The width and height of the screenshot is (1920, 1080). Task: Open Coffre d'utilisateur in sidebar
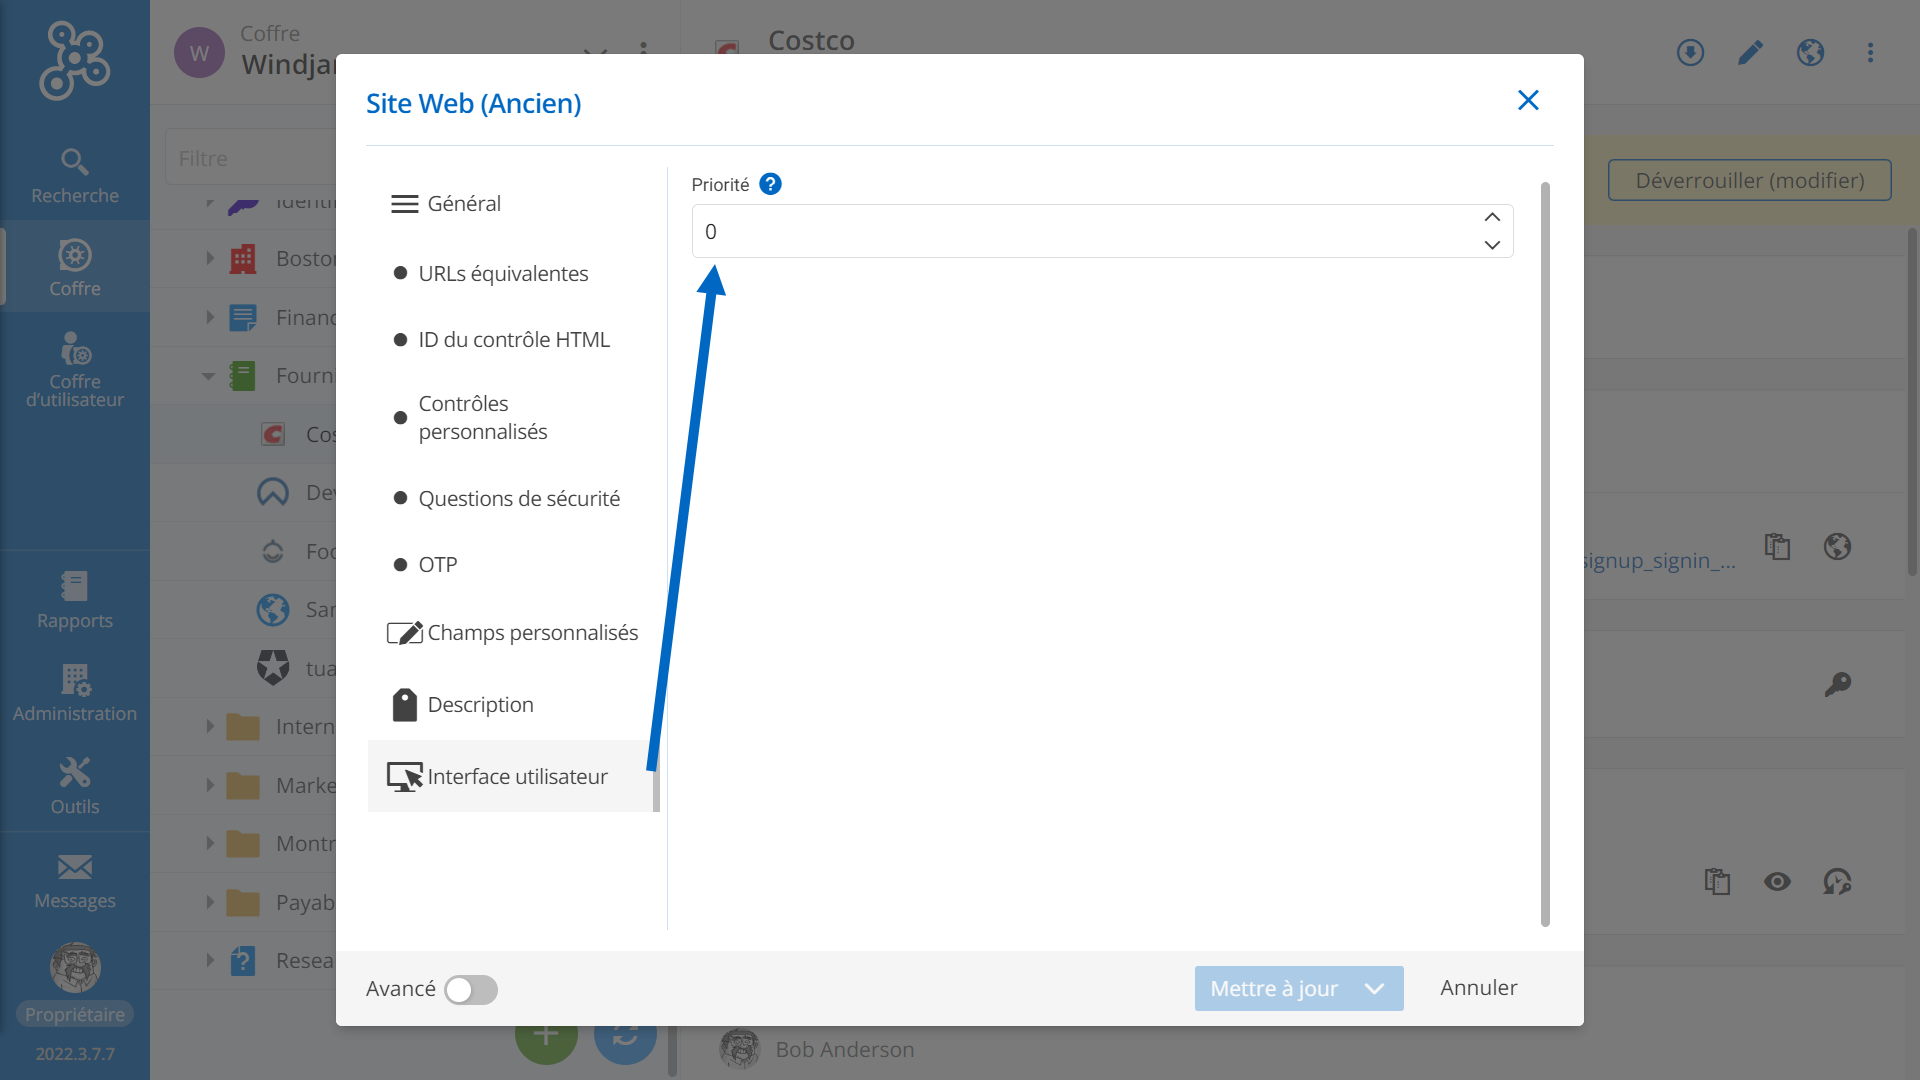pyautogui.click(x=75, y=370)
